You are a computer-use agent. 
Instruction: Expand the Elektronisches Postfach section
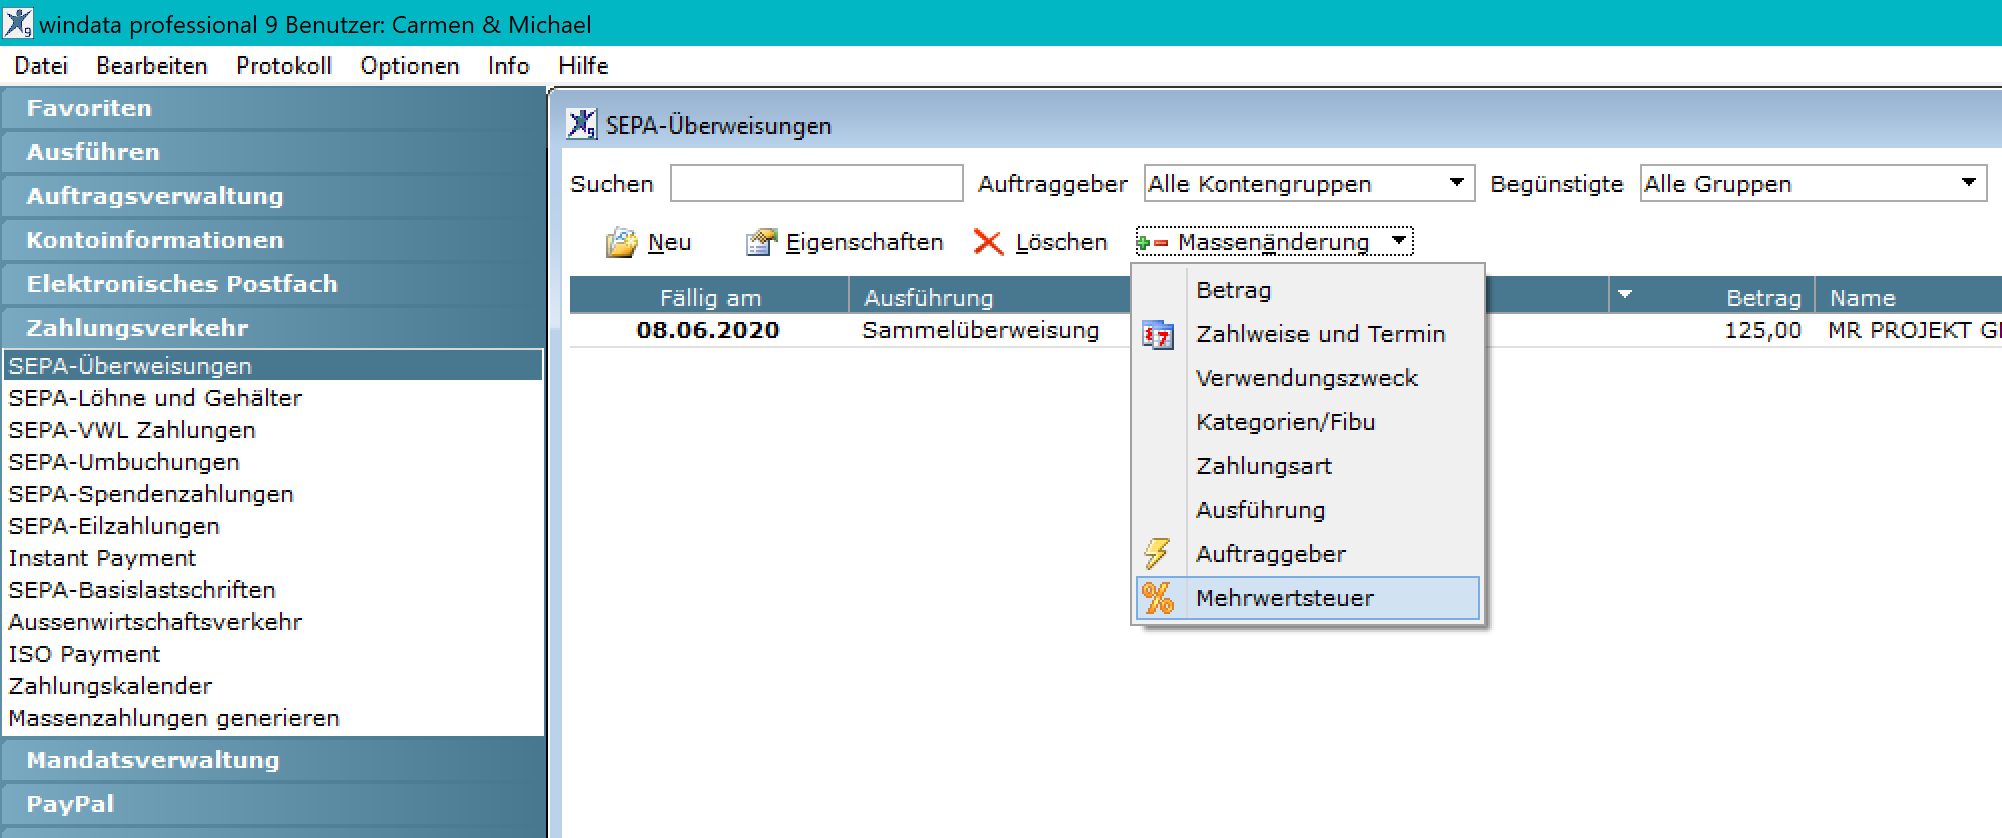click(x=273, y=284)
